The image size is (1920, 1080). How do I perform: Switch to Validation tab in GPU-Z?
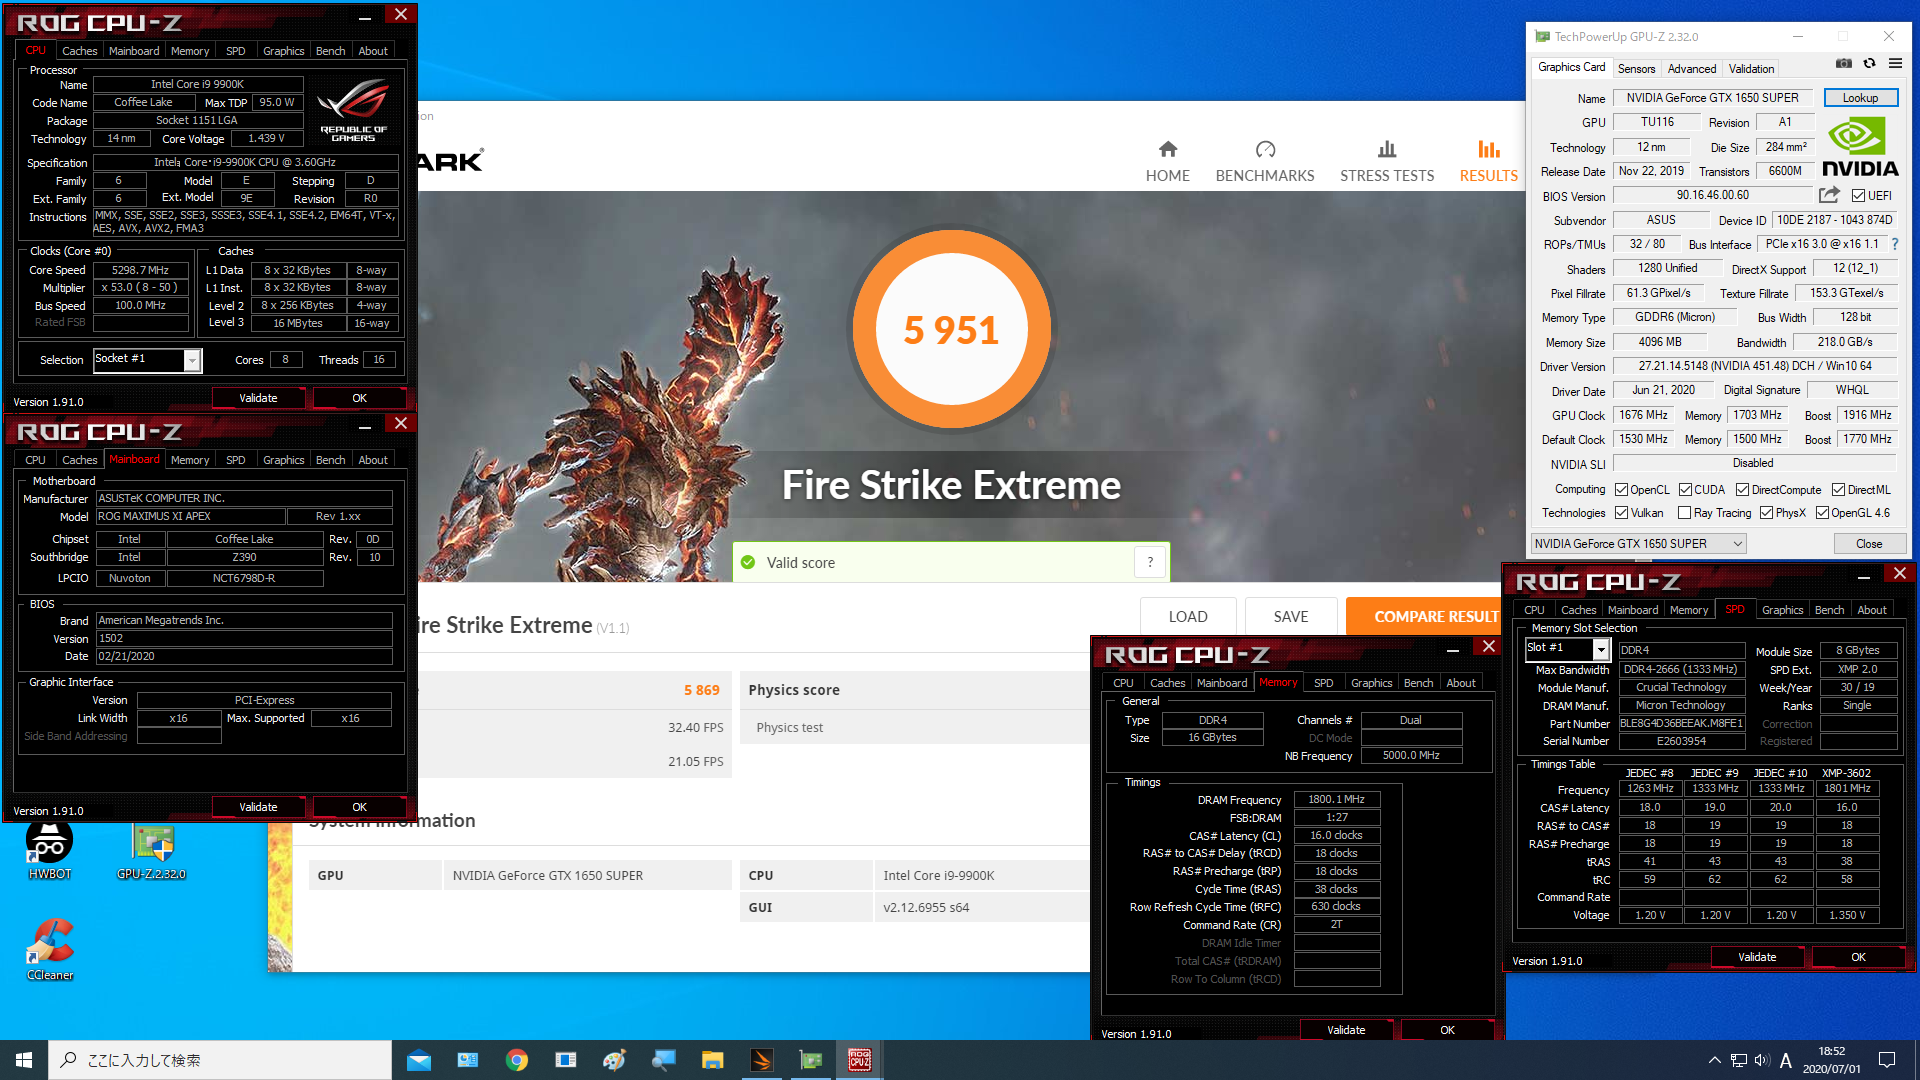point(1751,69)
